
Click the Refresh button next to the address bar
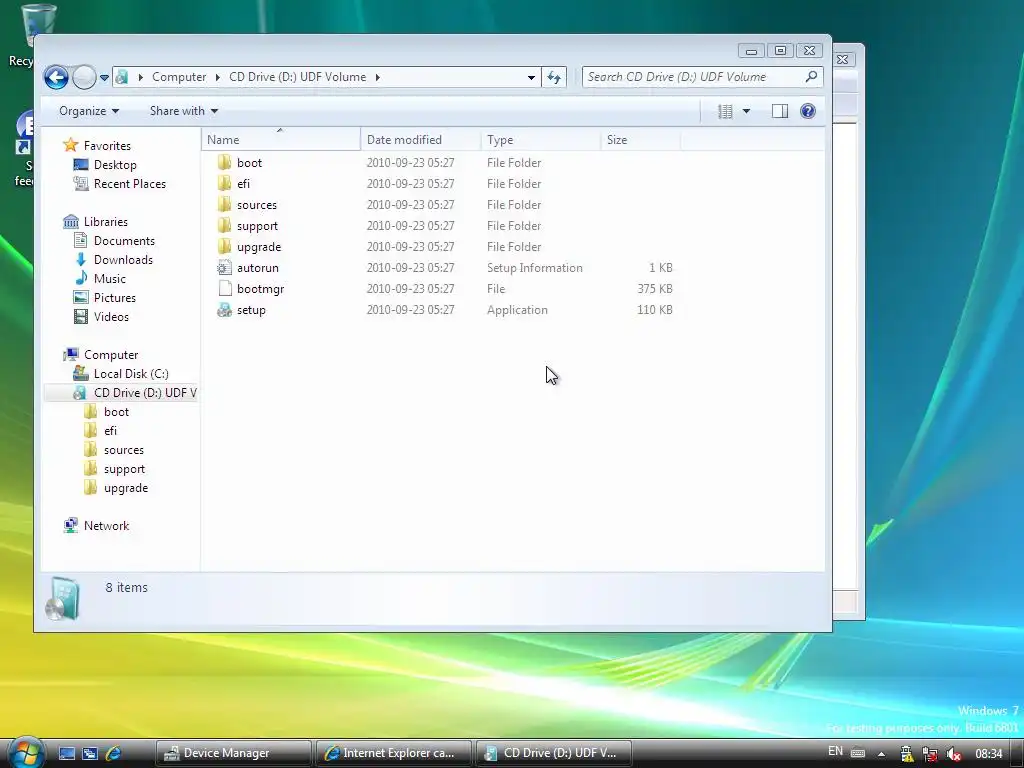click(554, 77)
